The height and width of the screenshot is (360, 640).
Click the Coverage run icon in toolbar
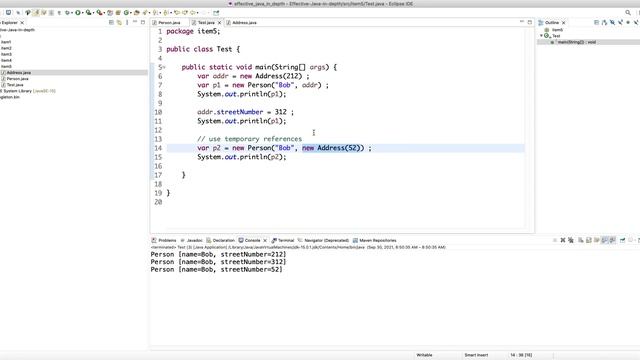click(x=89, y=13)
